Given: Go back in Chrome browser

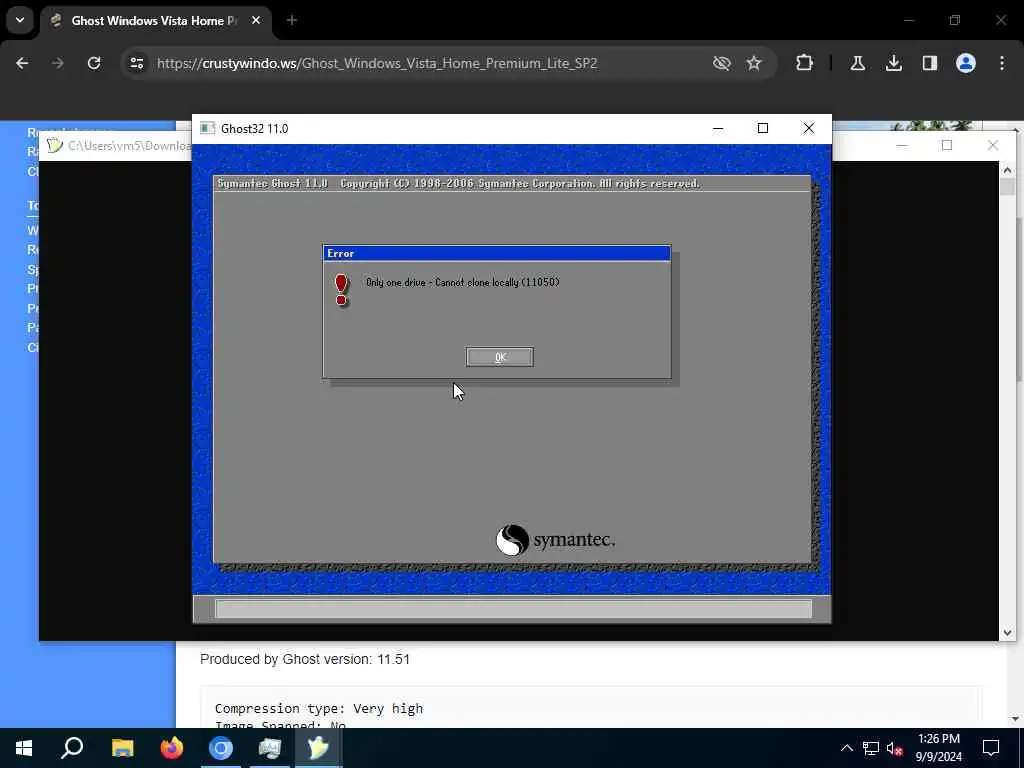Looking at the screenshot, I should 22,63.
